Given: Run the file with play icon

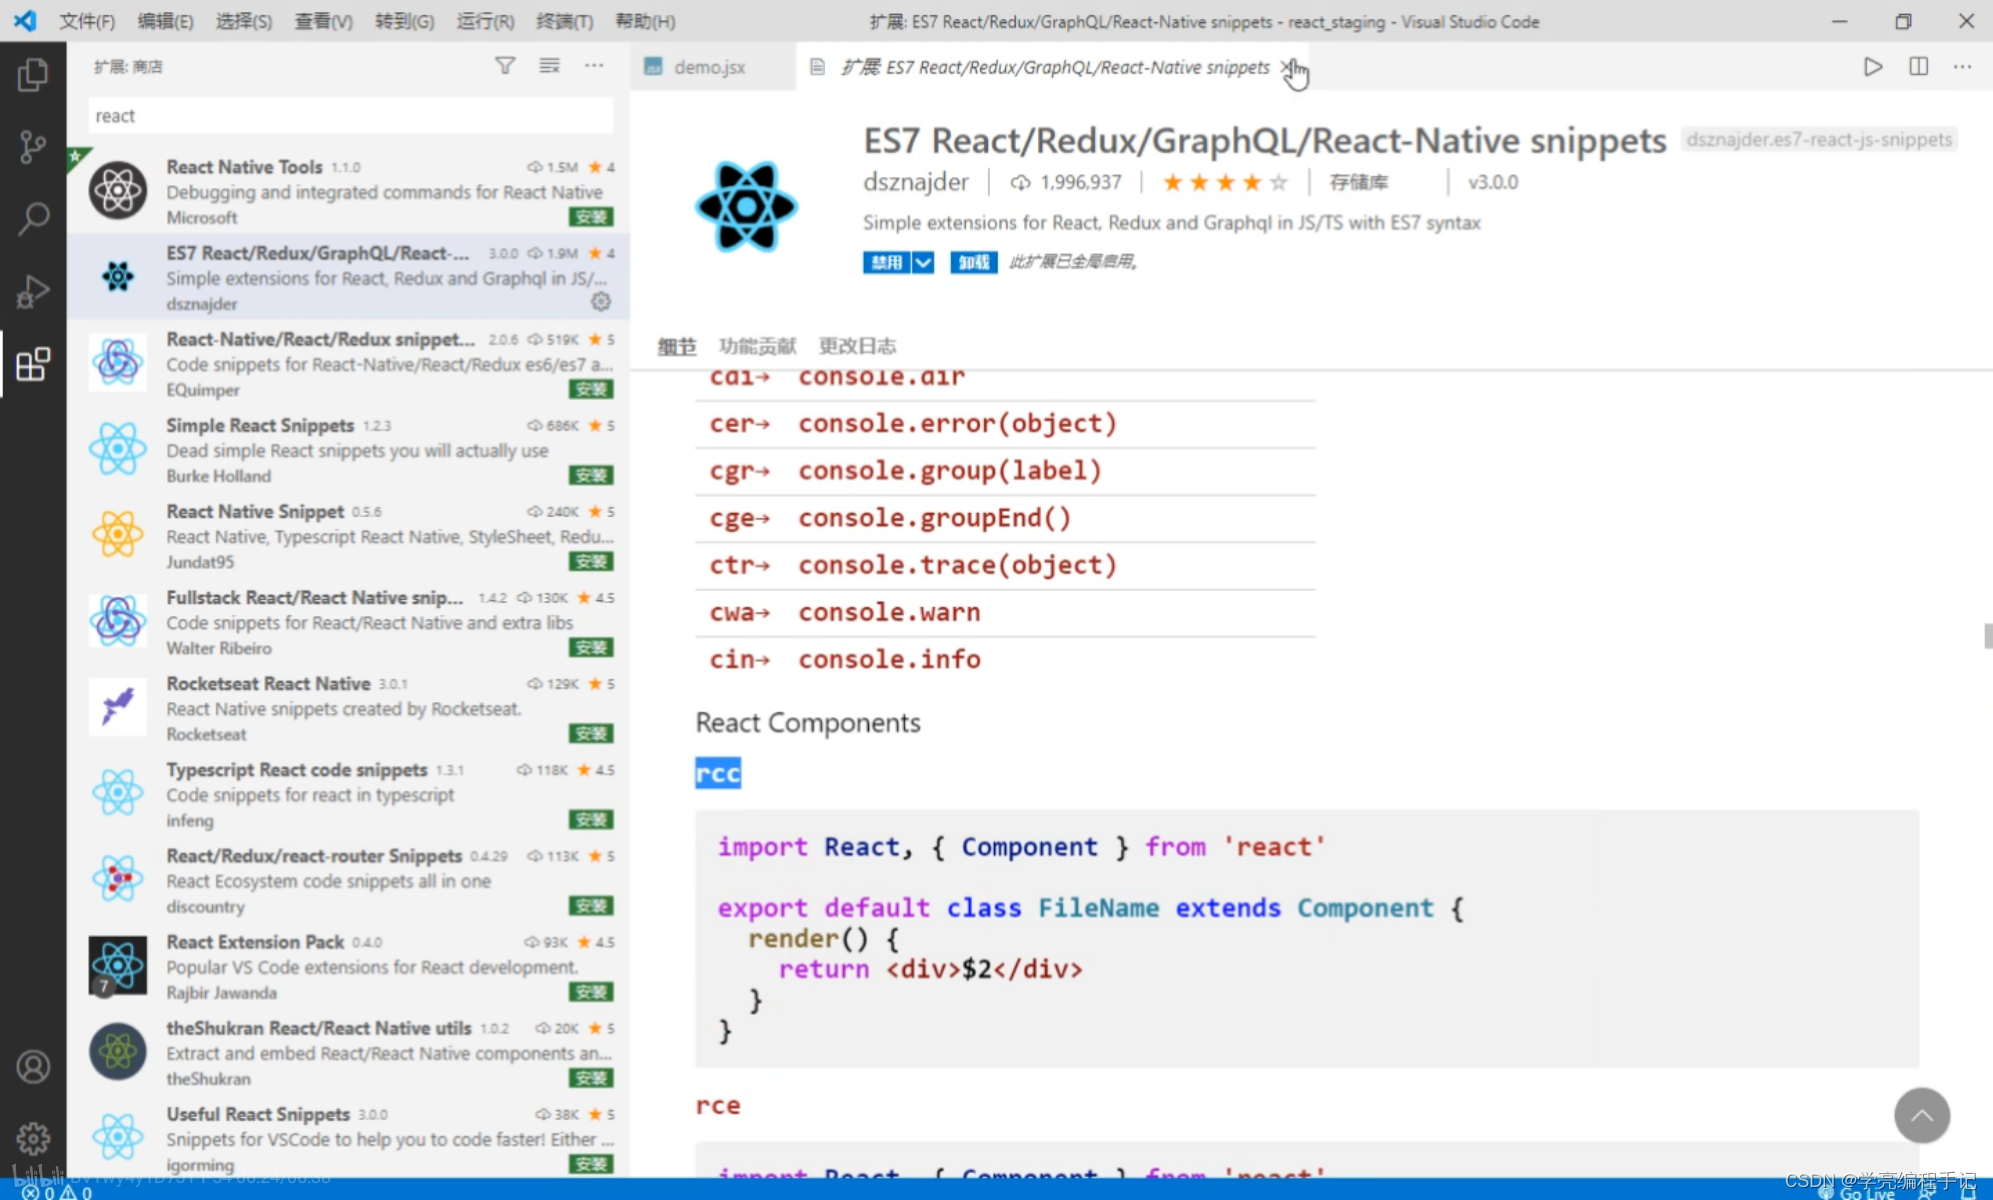Looking at the screenshot, I should tap(1873, 67).
